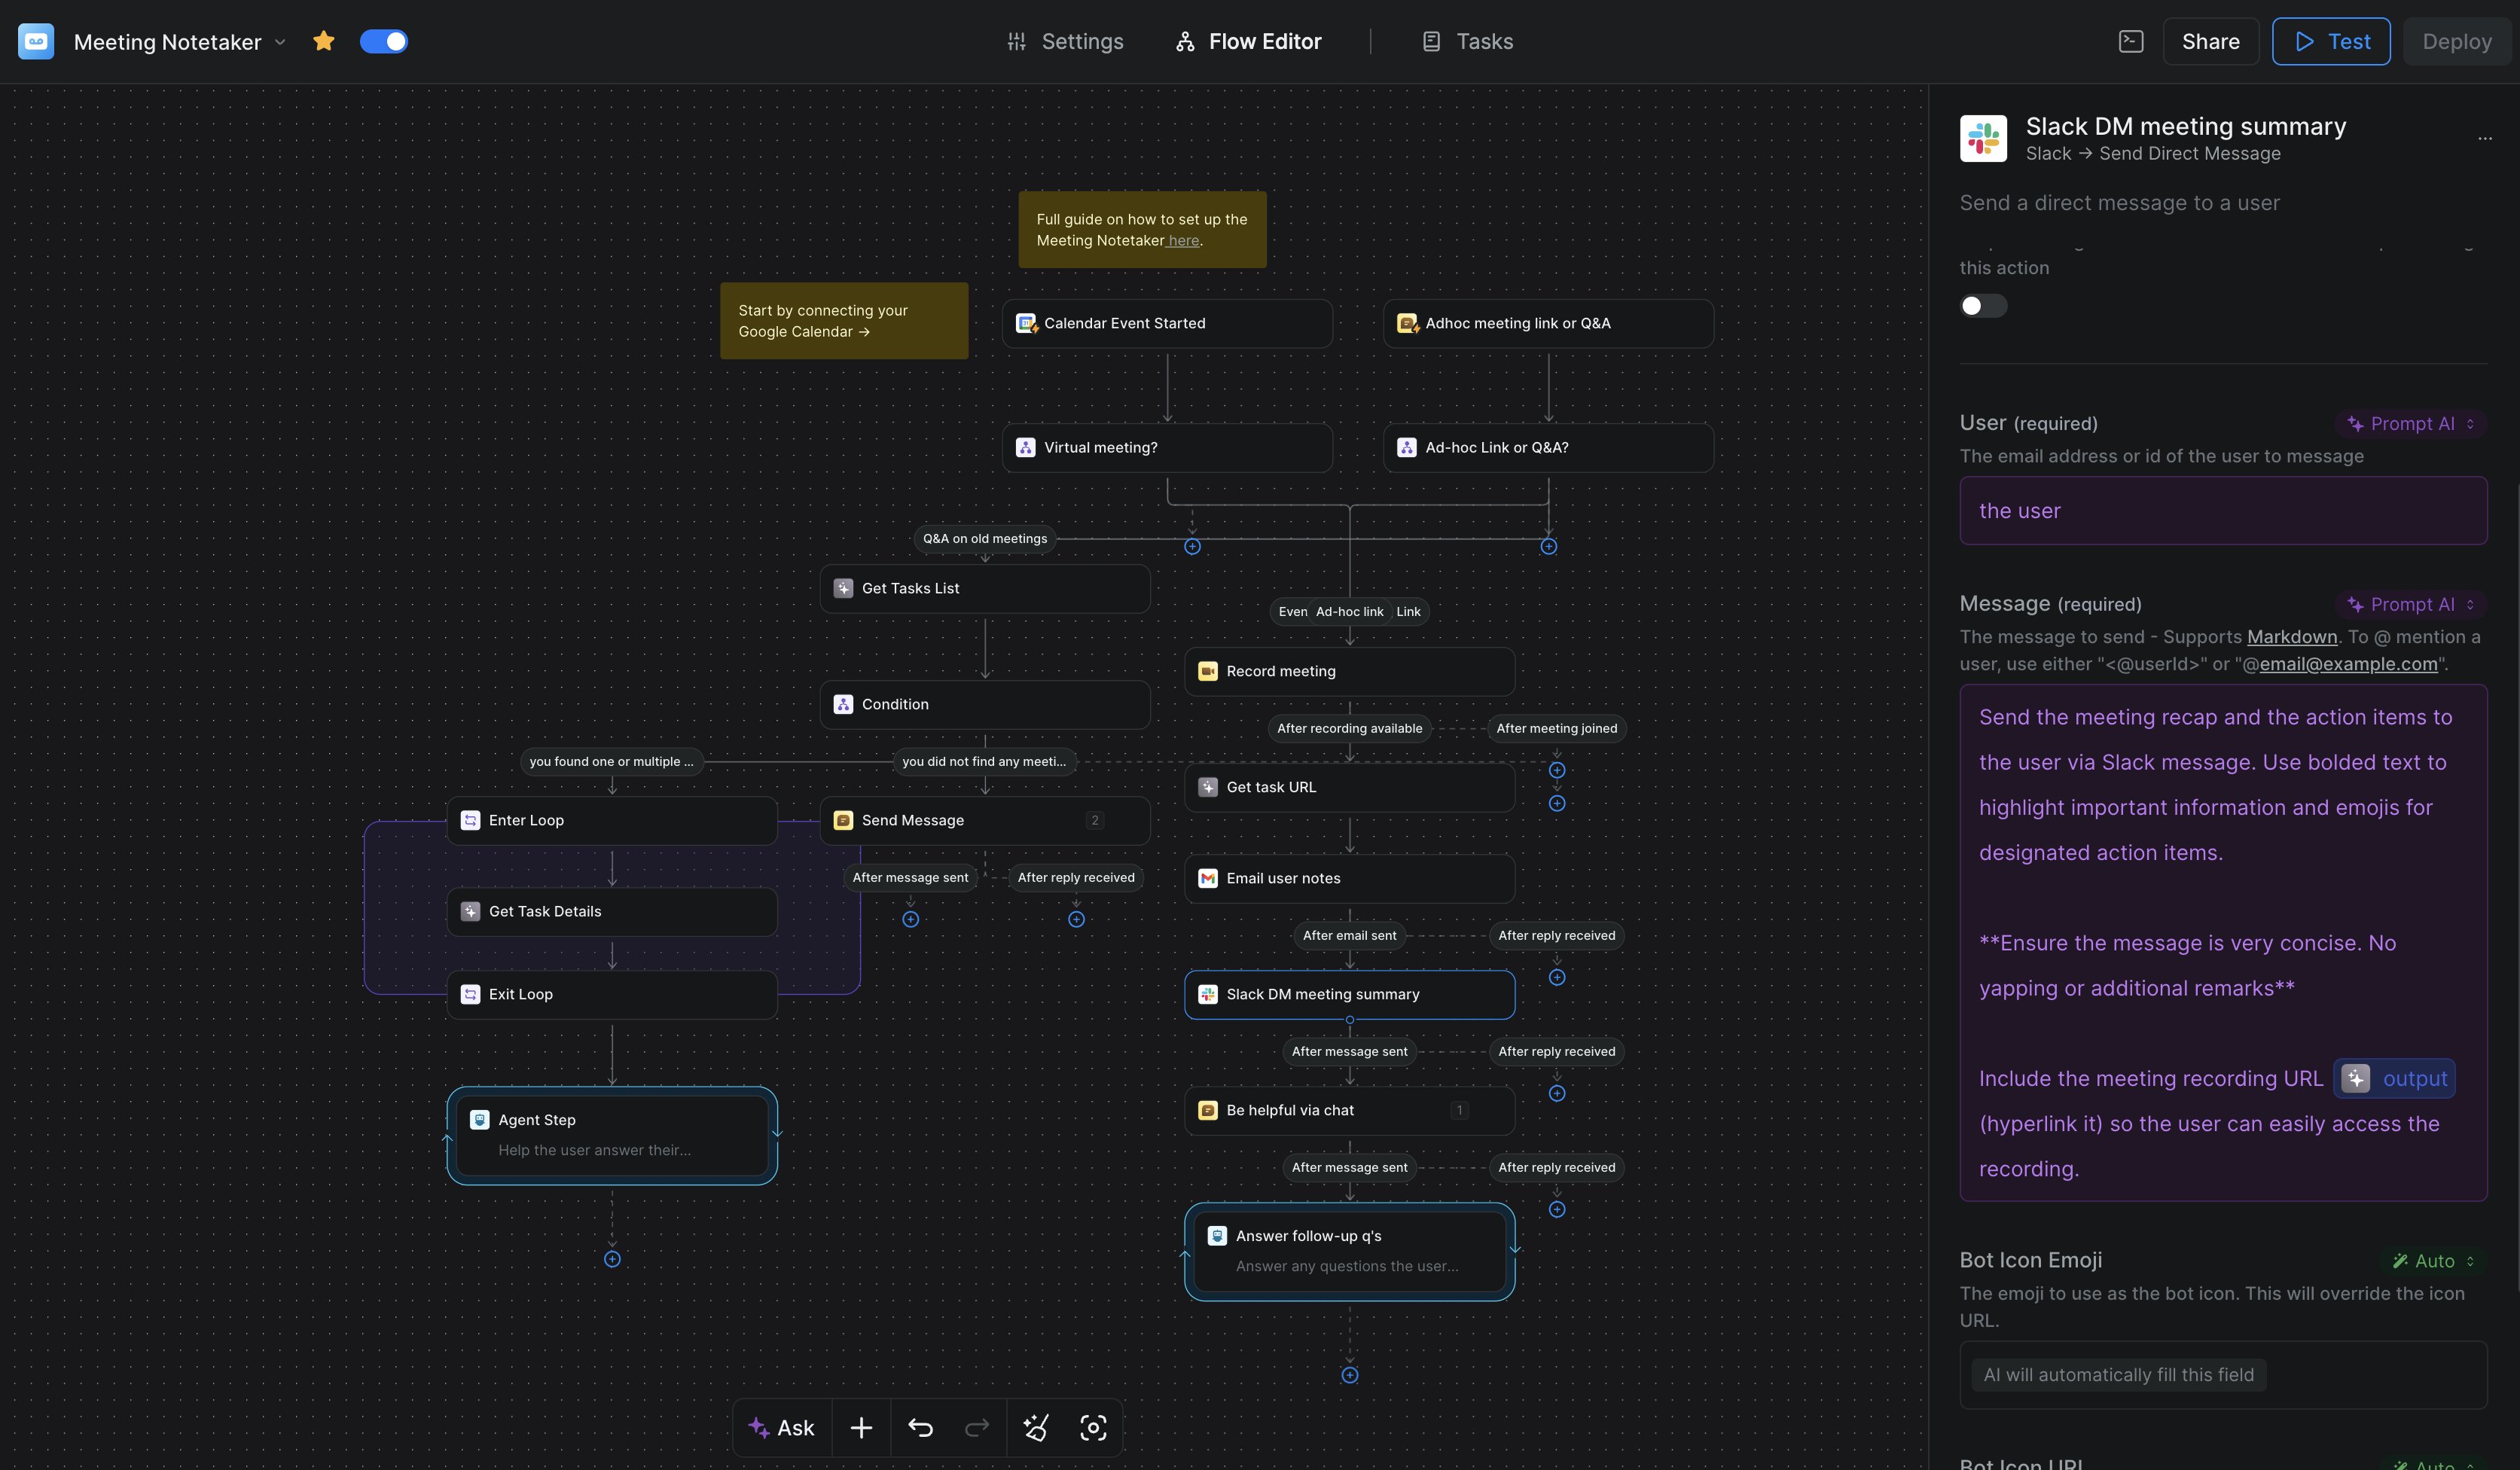Click the undo arrow in bottom toolbar

click(920, 1428)
